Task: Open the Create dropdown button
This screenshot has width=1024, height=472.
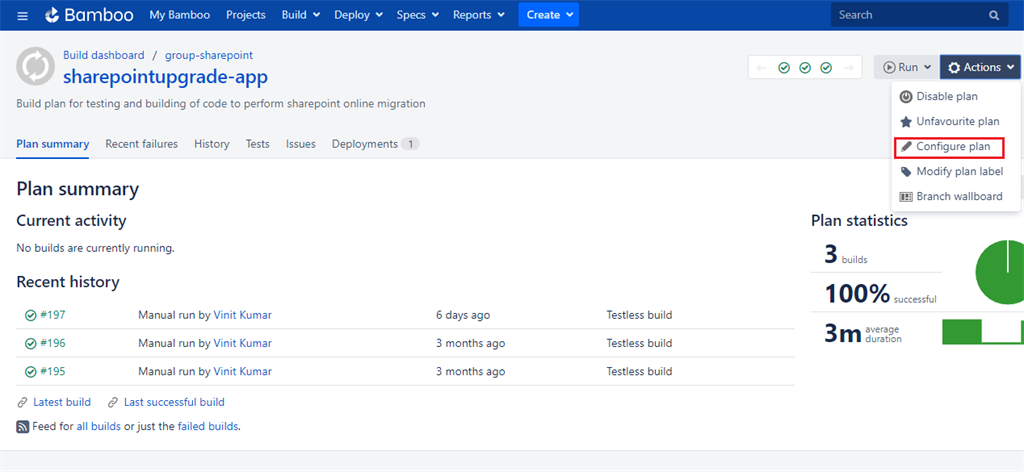Action: 549,15
